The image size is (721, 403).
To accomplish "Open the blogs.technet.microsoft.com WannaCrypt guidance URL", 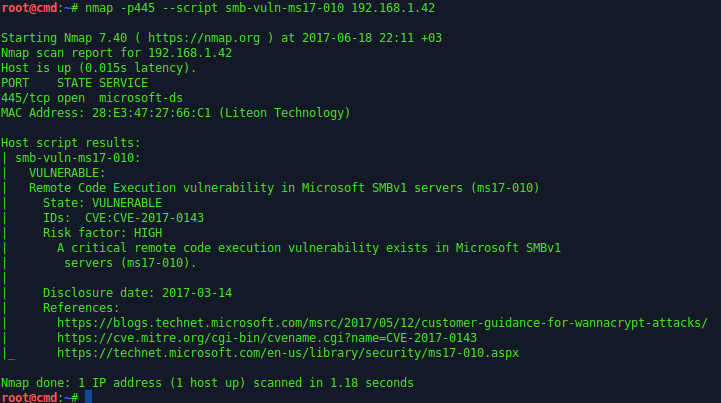I will pyautogui.click(x=382, y=323).
